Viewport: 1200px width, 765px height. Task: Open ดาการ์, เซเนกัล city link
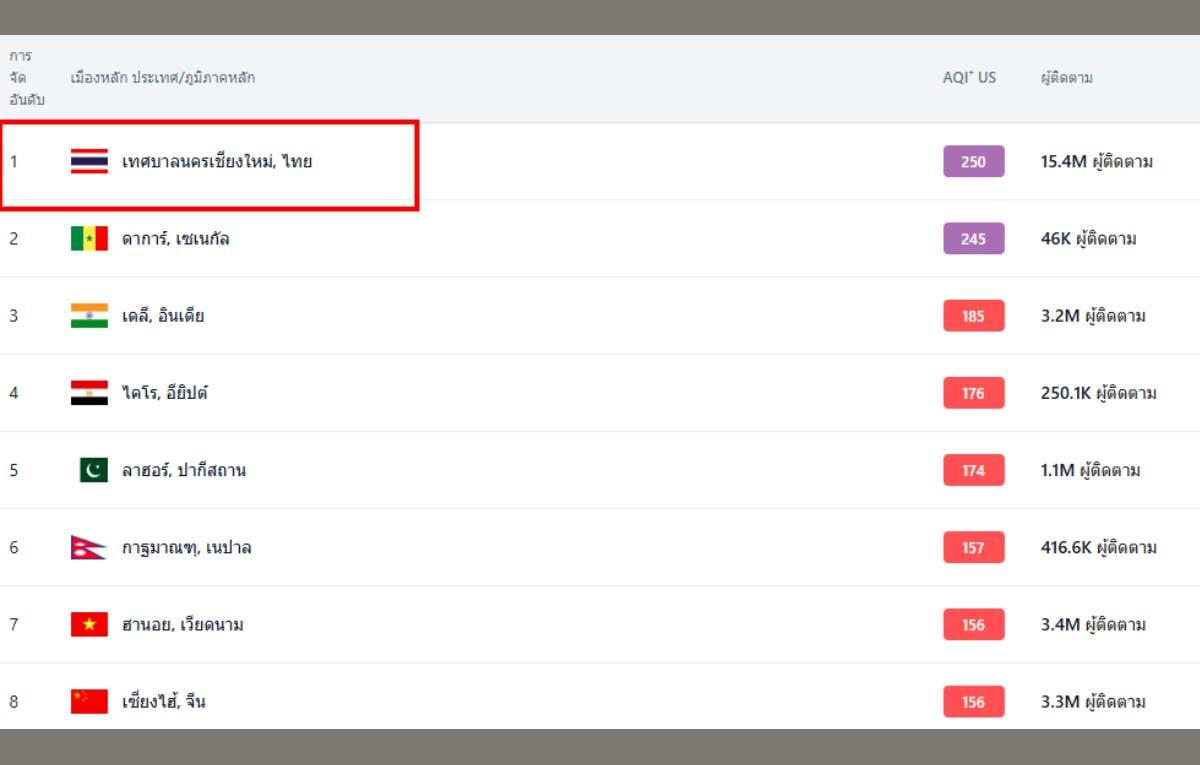176,239
